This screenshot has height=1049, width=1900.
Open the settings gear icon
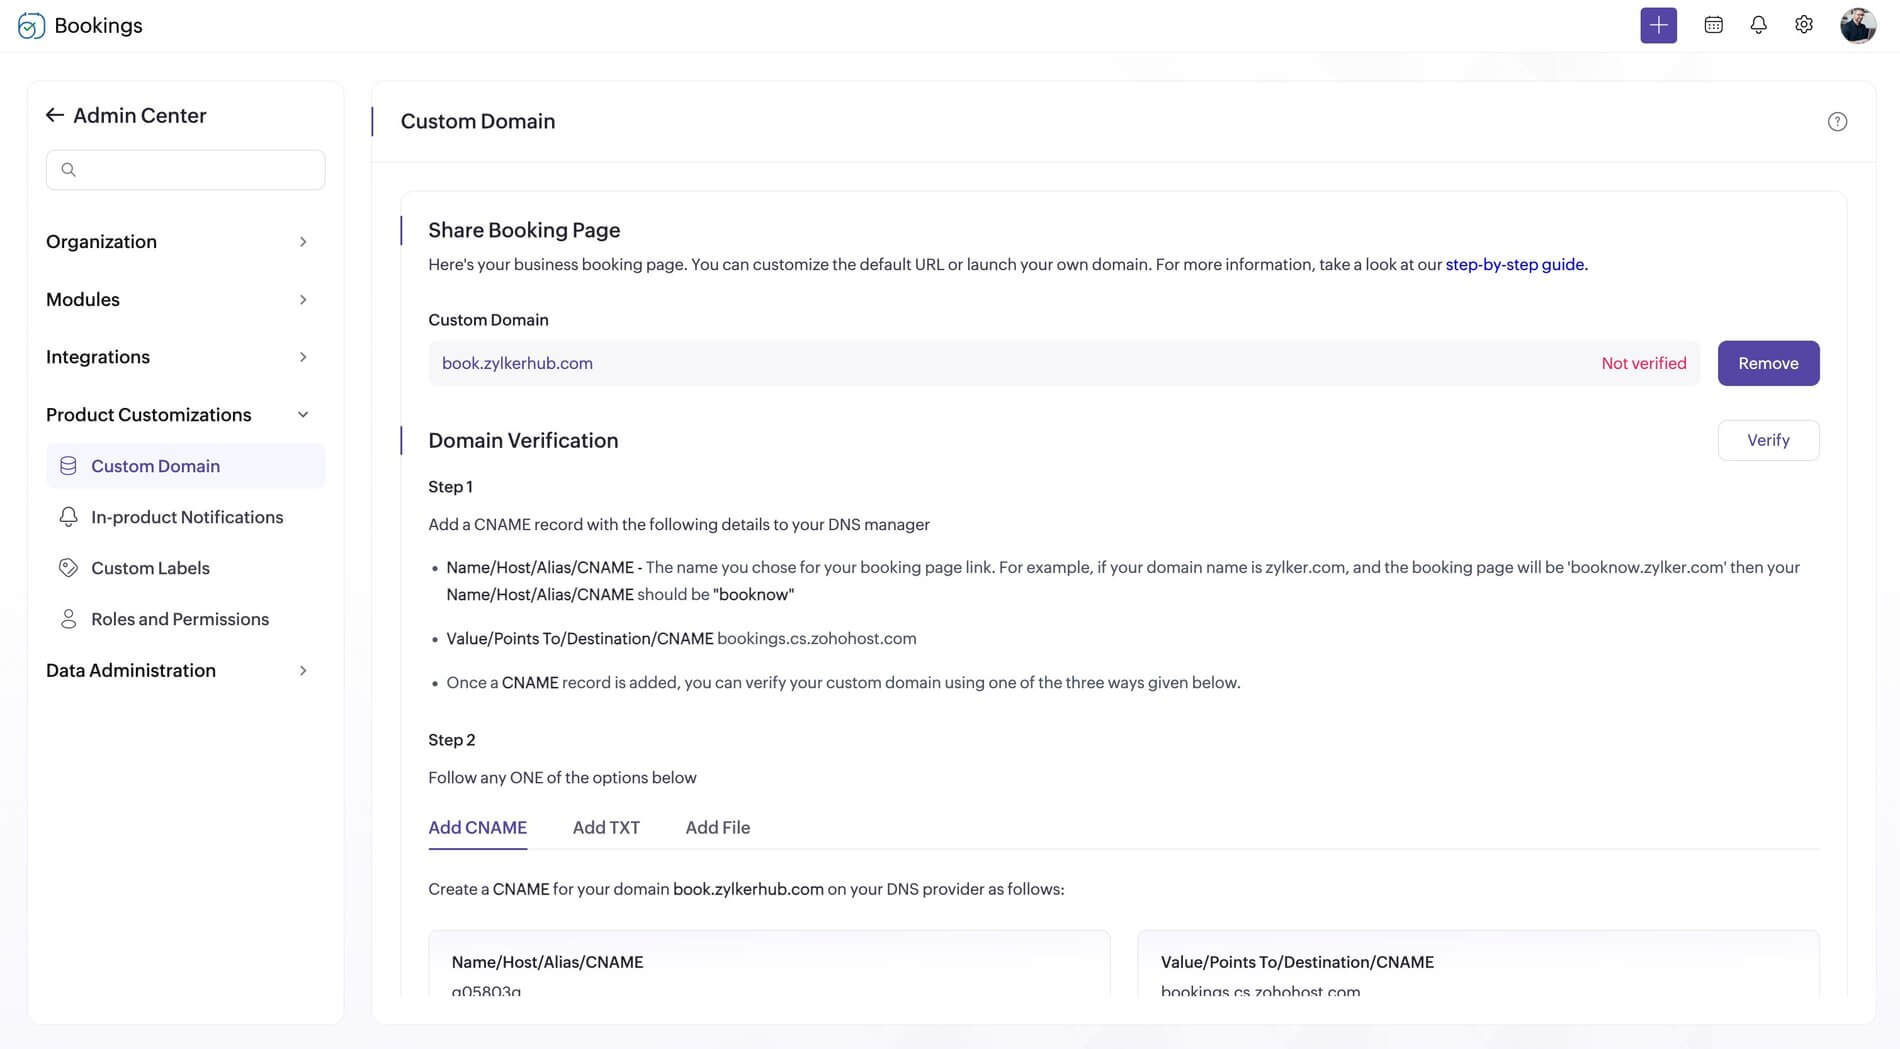(1803, 25)
